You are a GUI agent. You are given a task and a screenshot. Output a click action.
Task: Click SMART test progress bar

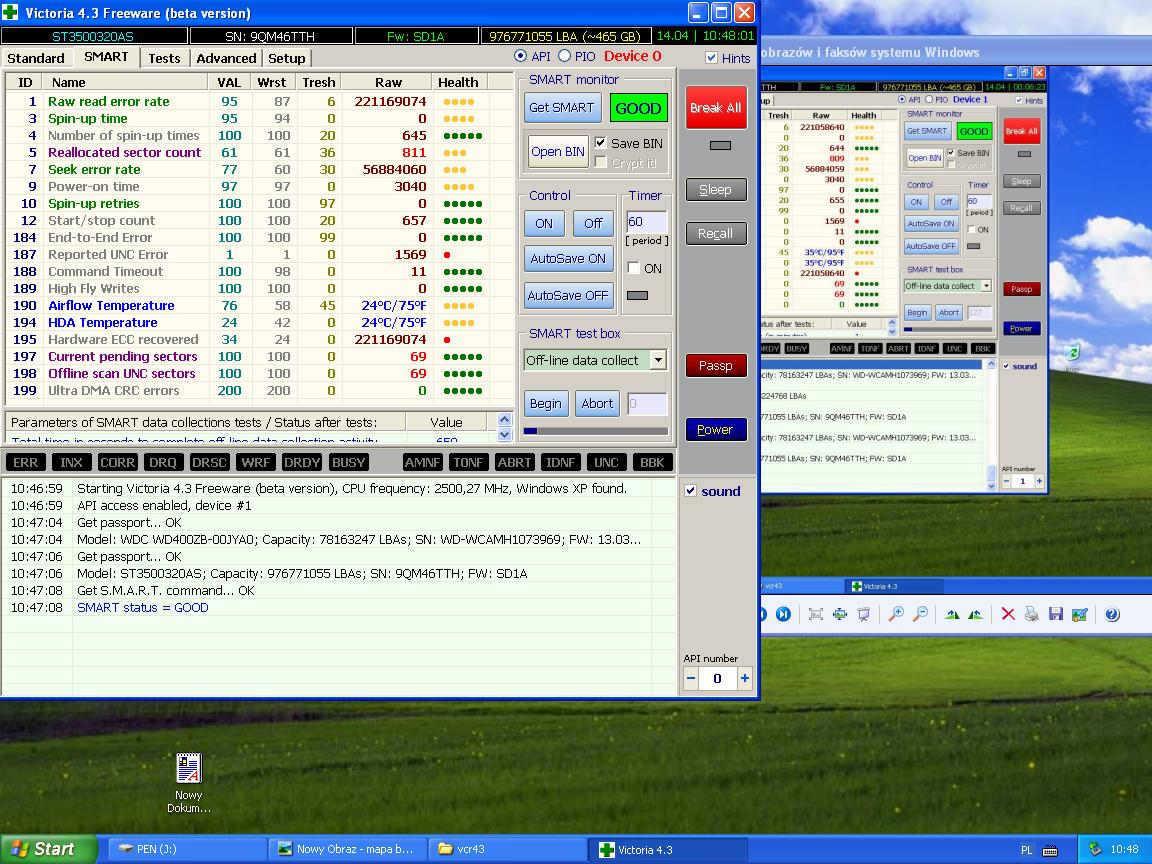[596, 431]
